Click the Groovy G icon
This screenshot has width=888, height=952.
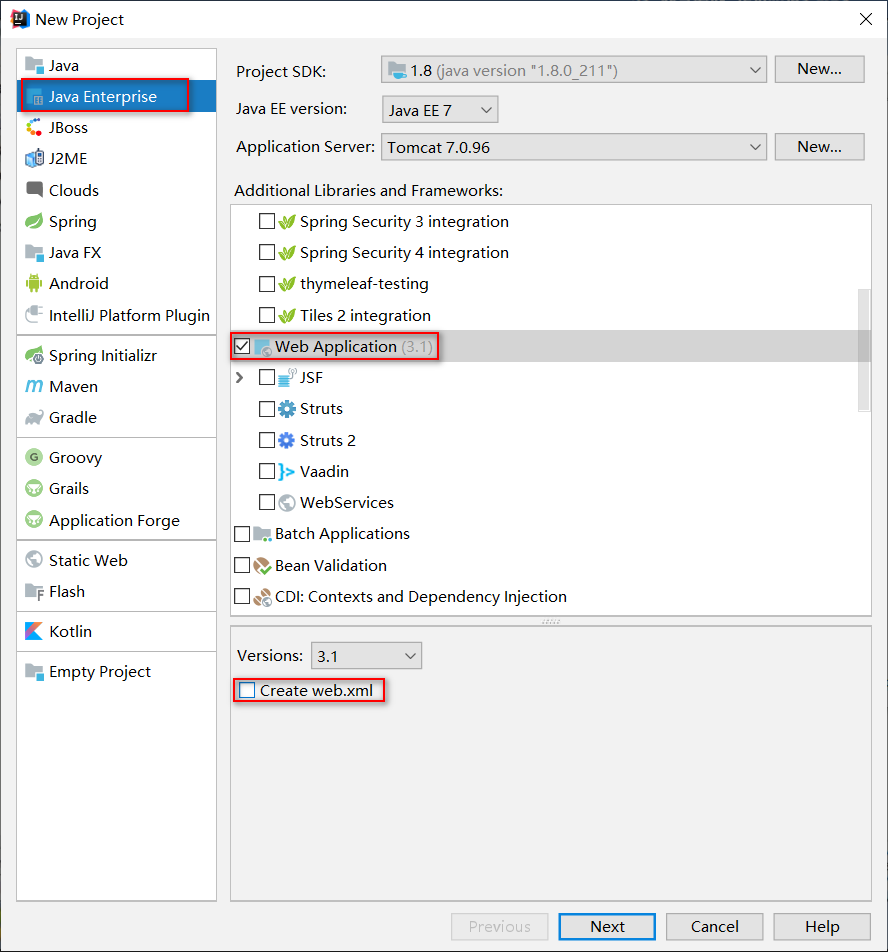coord(34,457)
